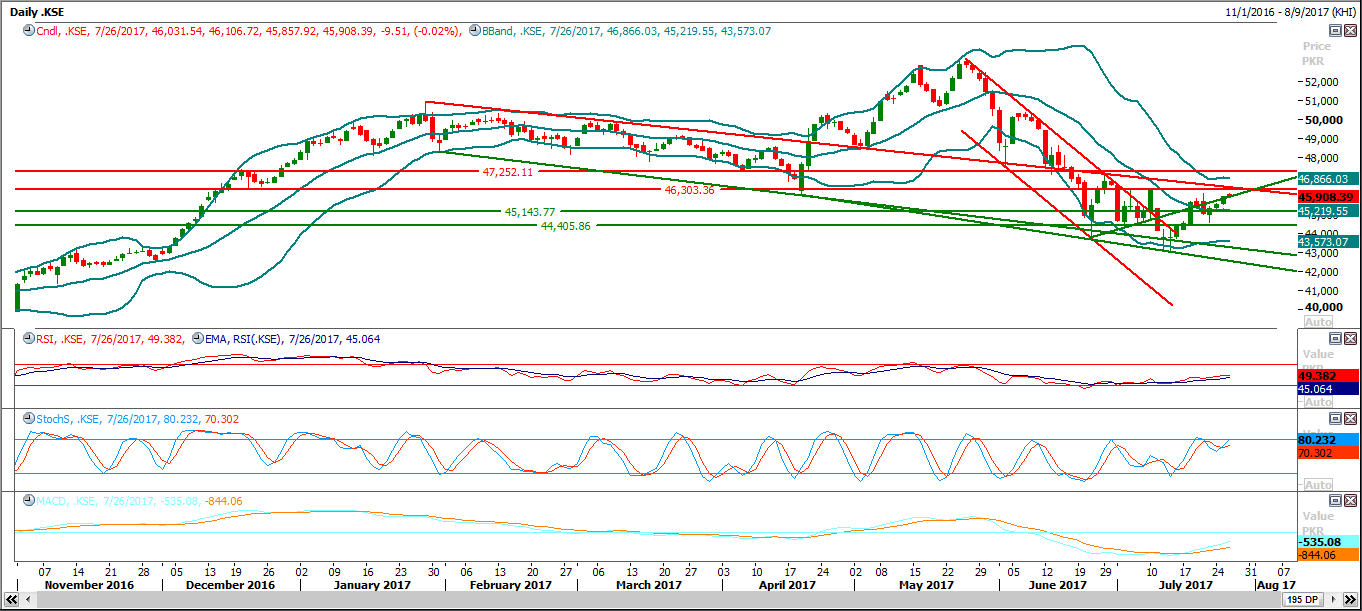Screen dimensions: 1362x611
Task: Maximize the MACD indicator pane
Action: pos(1335,500)
